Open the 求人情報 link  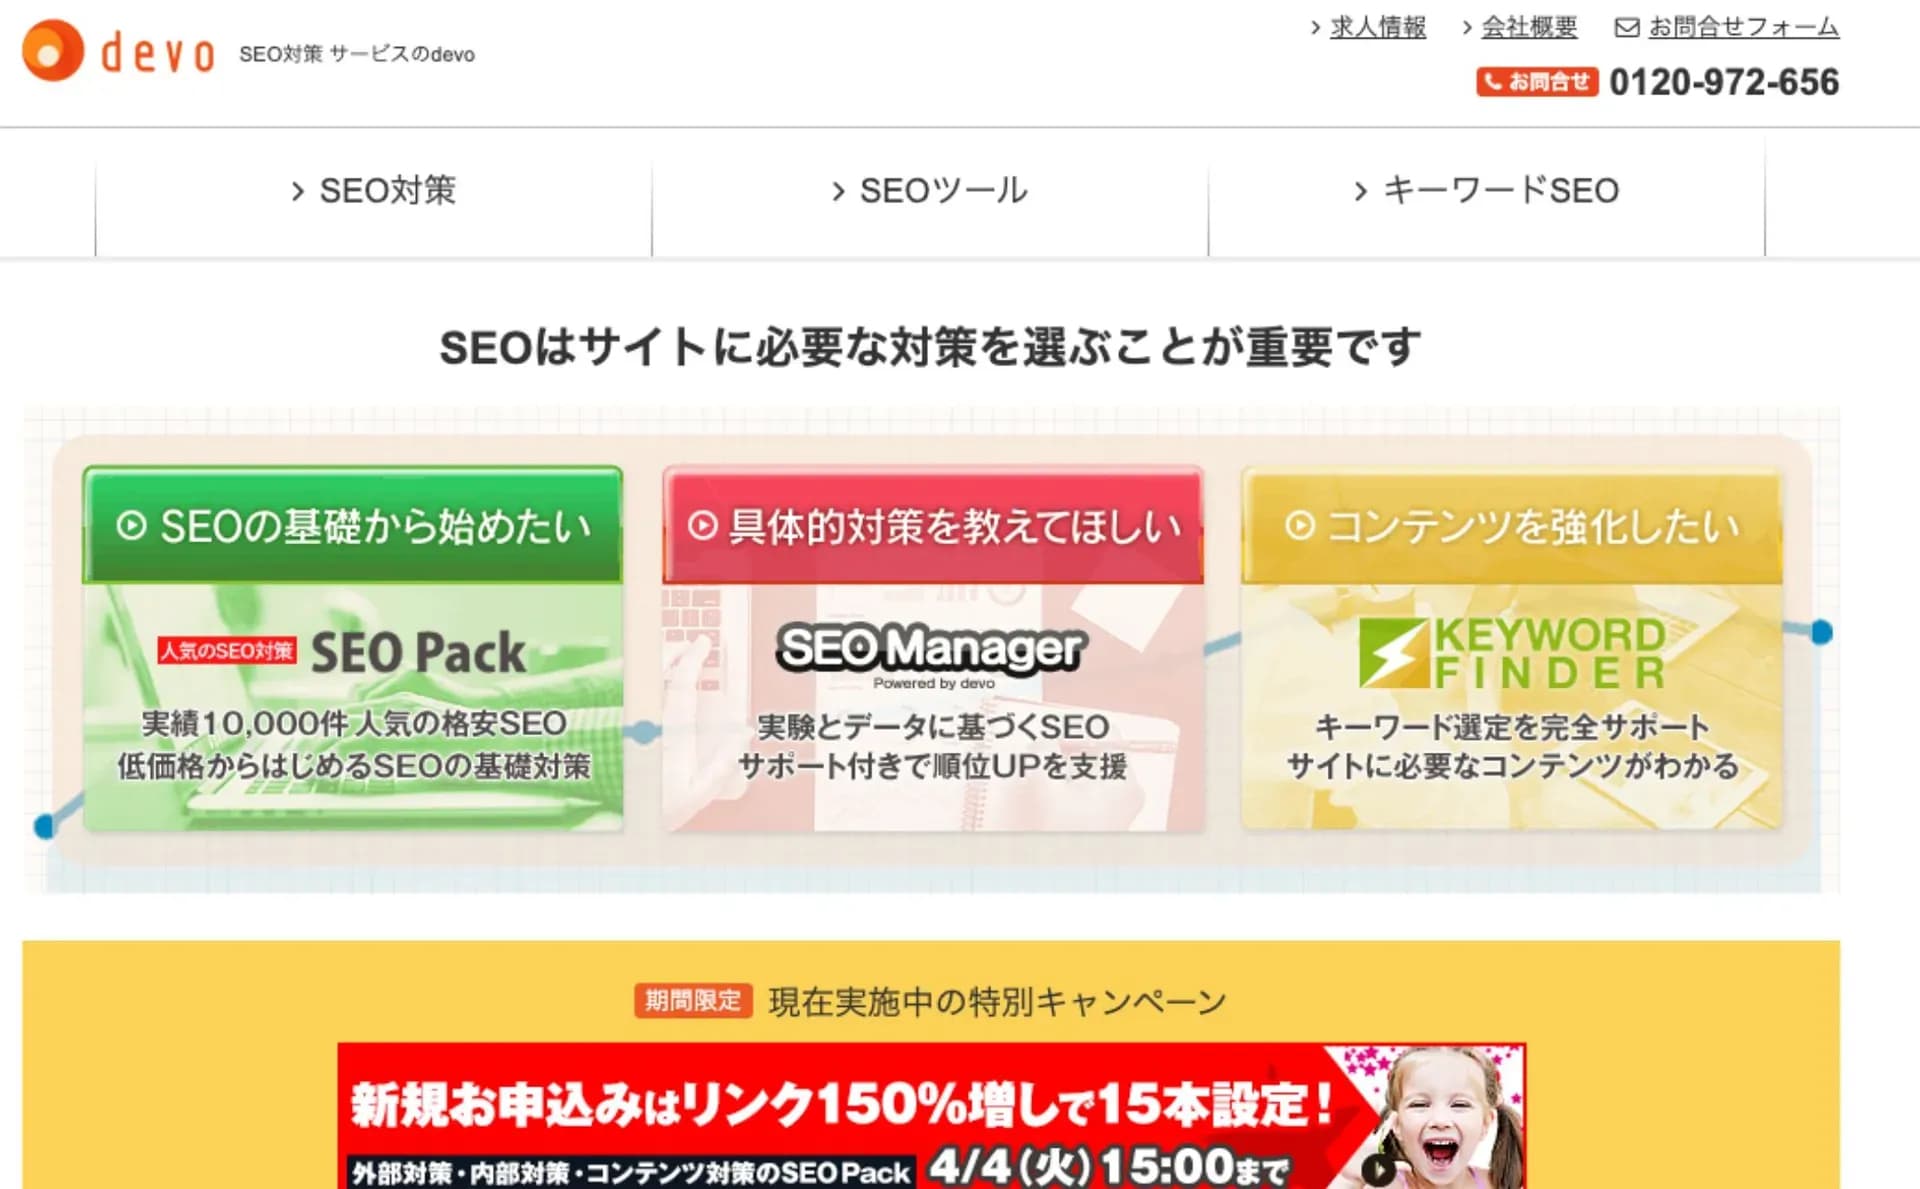(x=1378, y=27)
